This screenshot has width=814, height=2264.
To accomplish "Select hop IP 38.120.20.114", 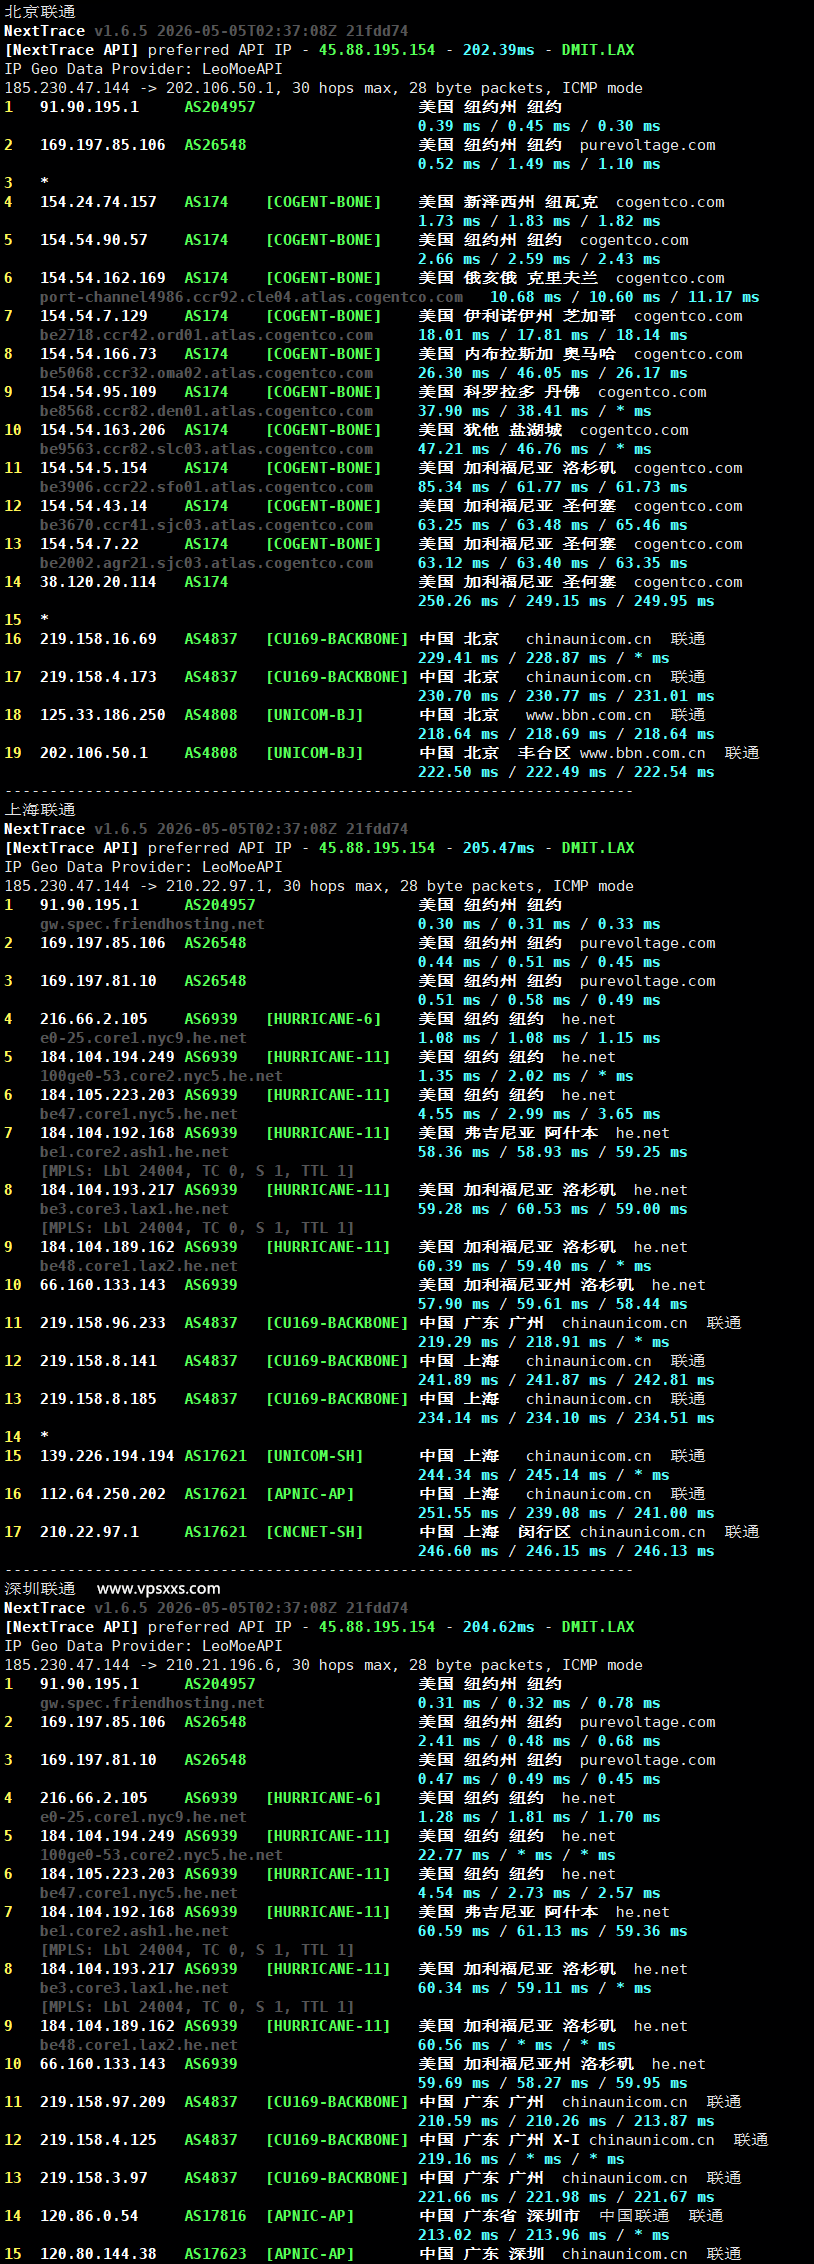I will click(98, 582).
